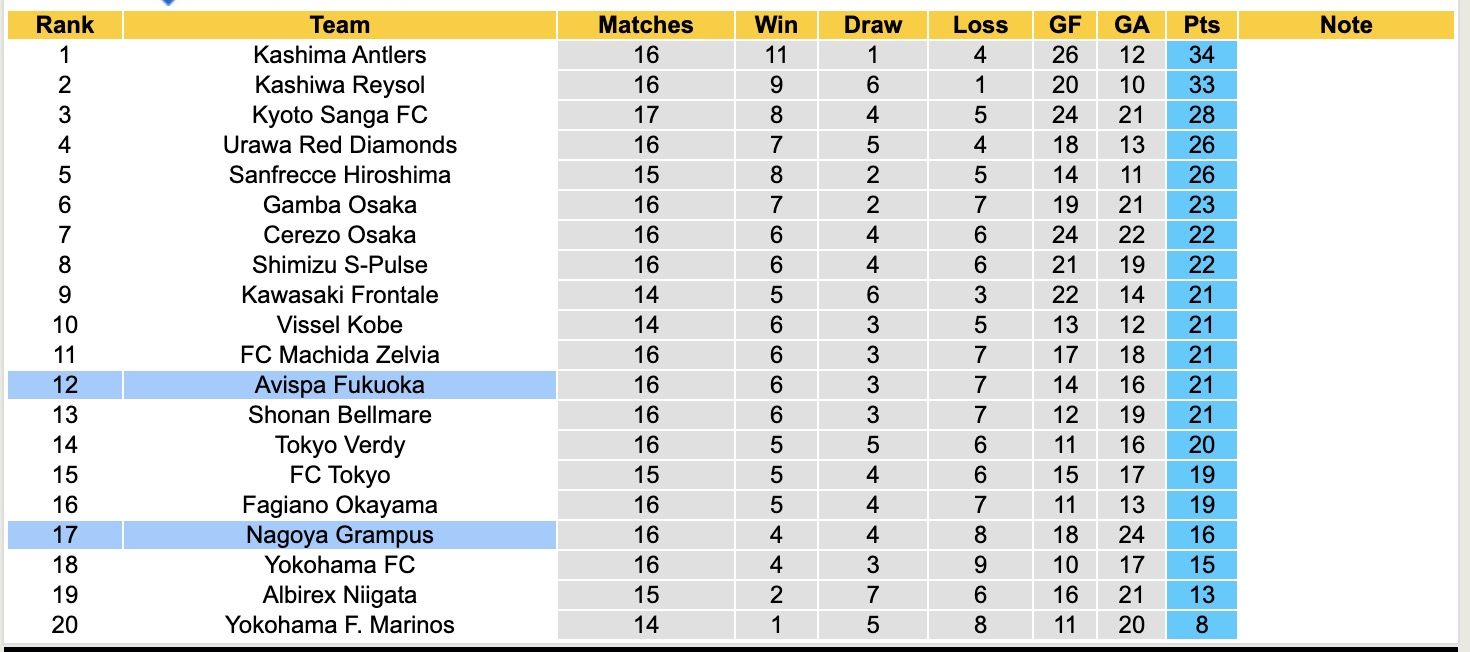Click the GF column header

click(x=1065, y=25)
